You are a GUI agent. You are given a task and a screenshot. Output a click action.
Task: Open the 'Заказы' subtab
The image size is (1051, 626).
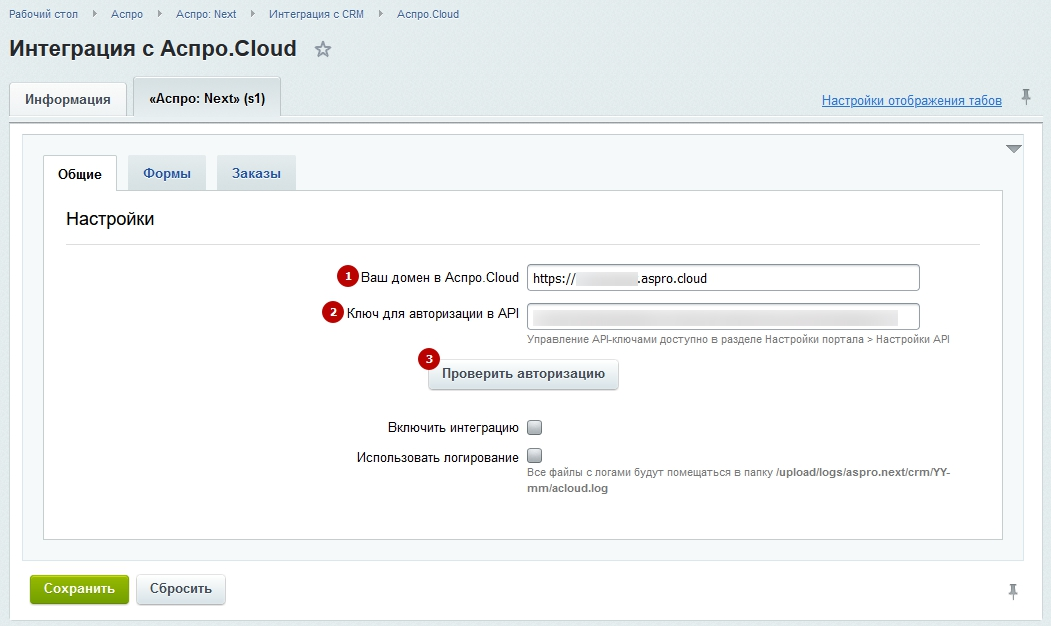click(256, 174)
